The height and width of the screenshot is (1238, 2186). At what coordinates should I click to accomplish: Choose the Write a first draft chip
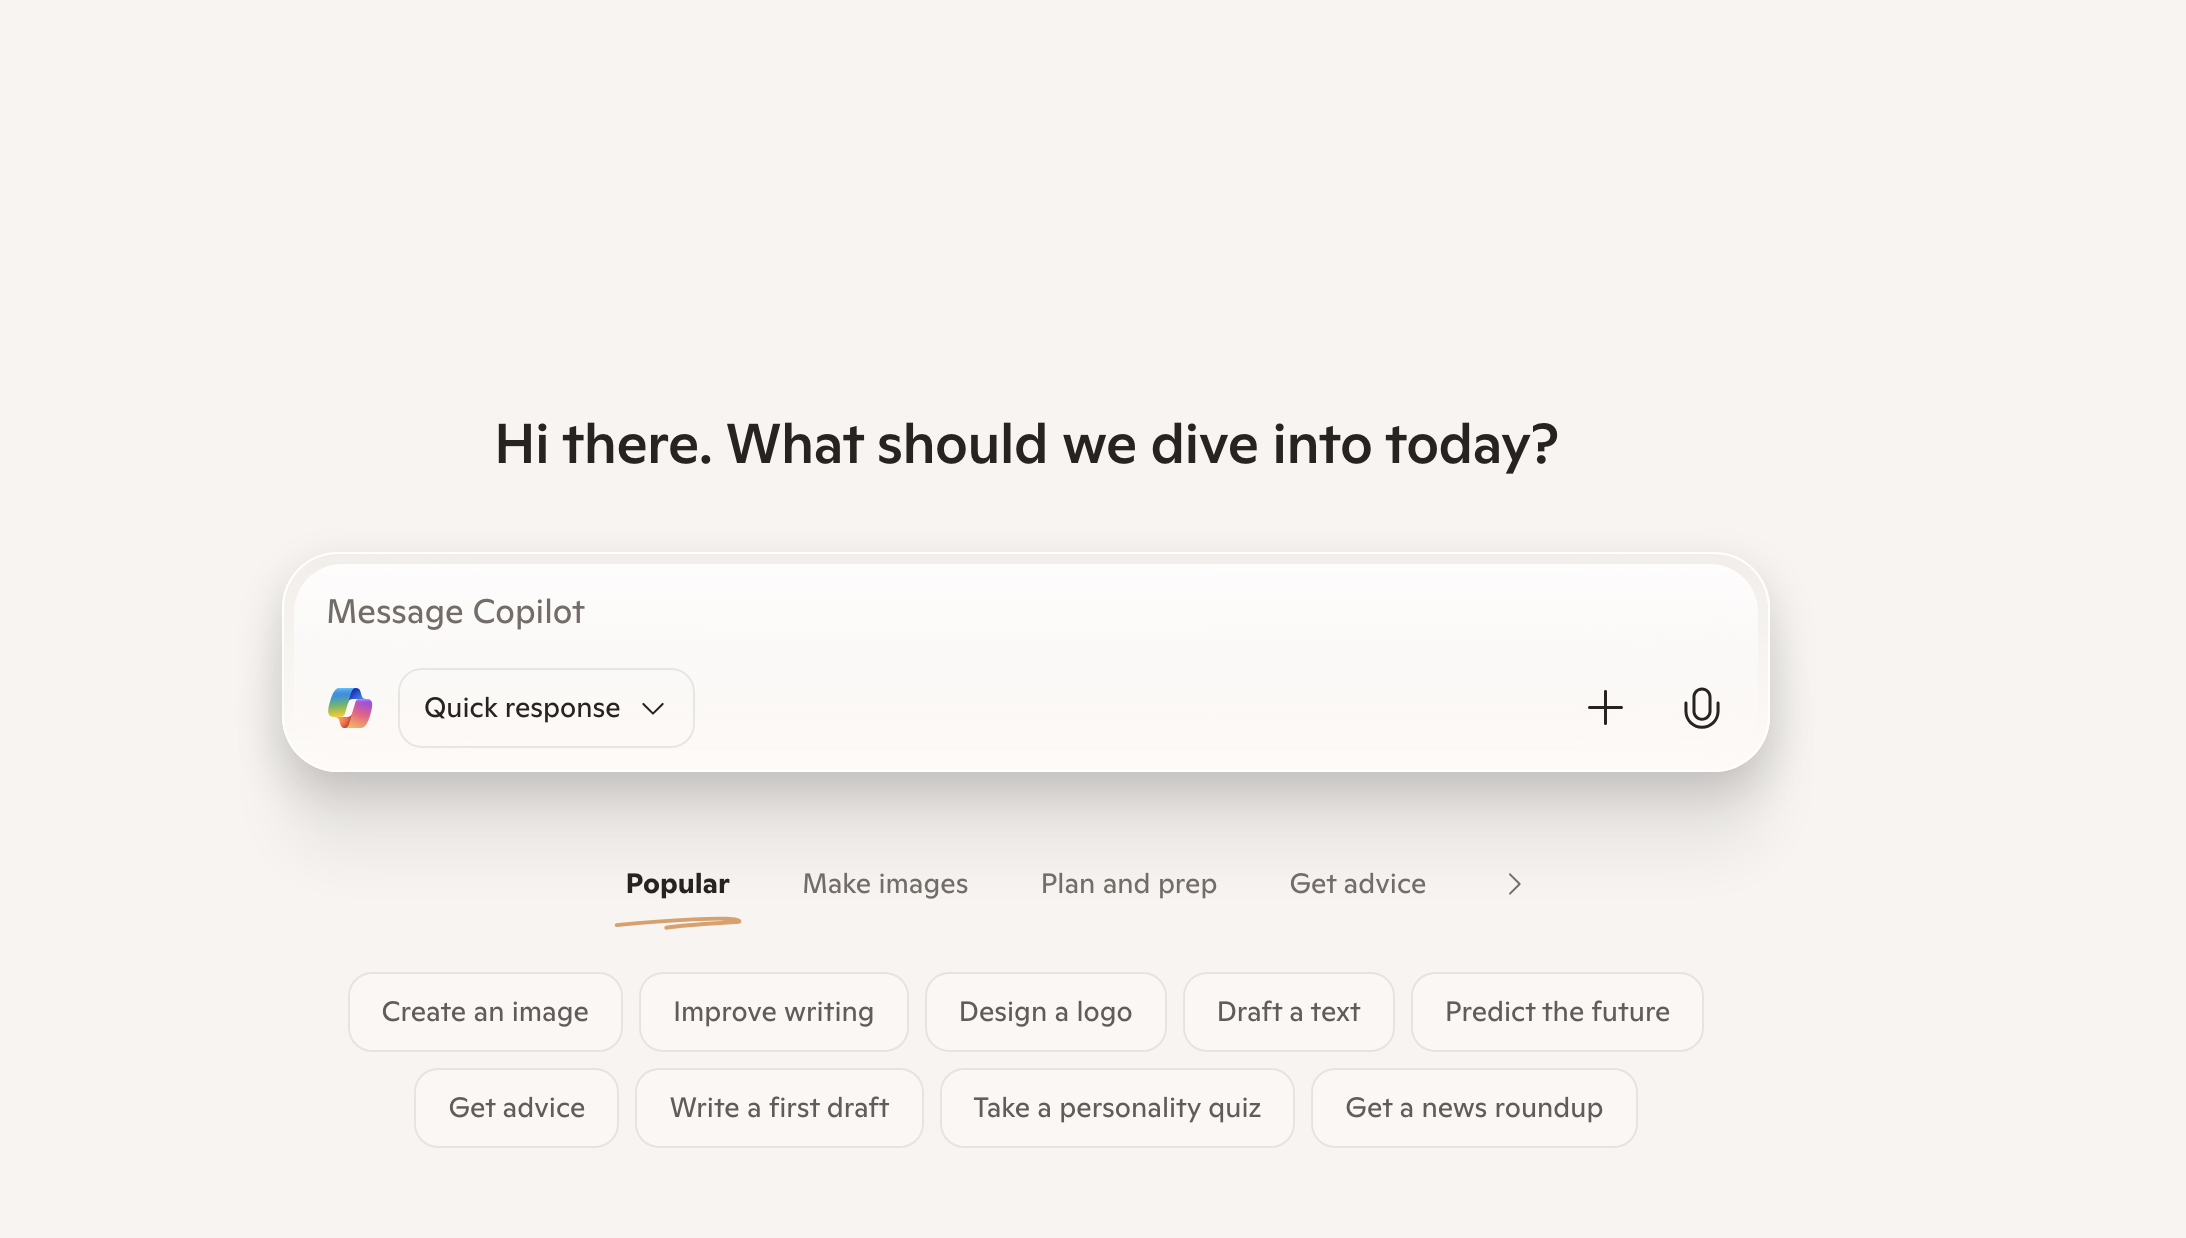pos(779,1108)
